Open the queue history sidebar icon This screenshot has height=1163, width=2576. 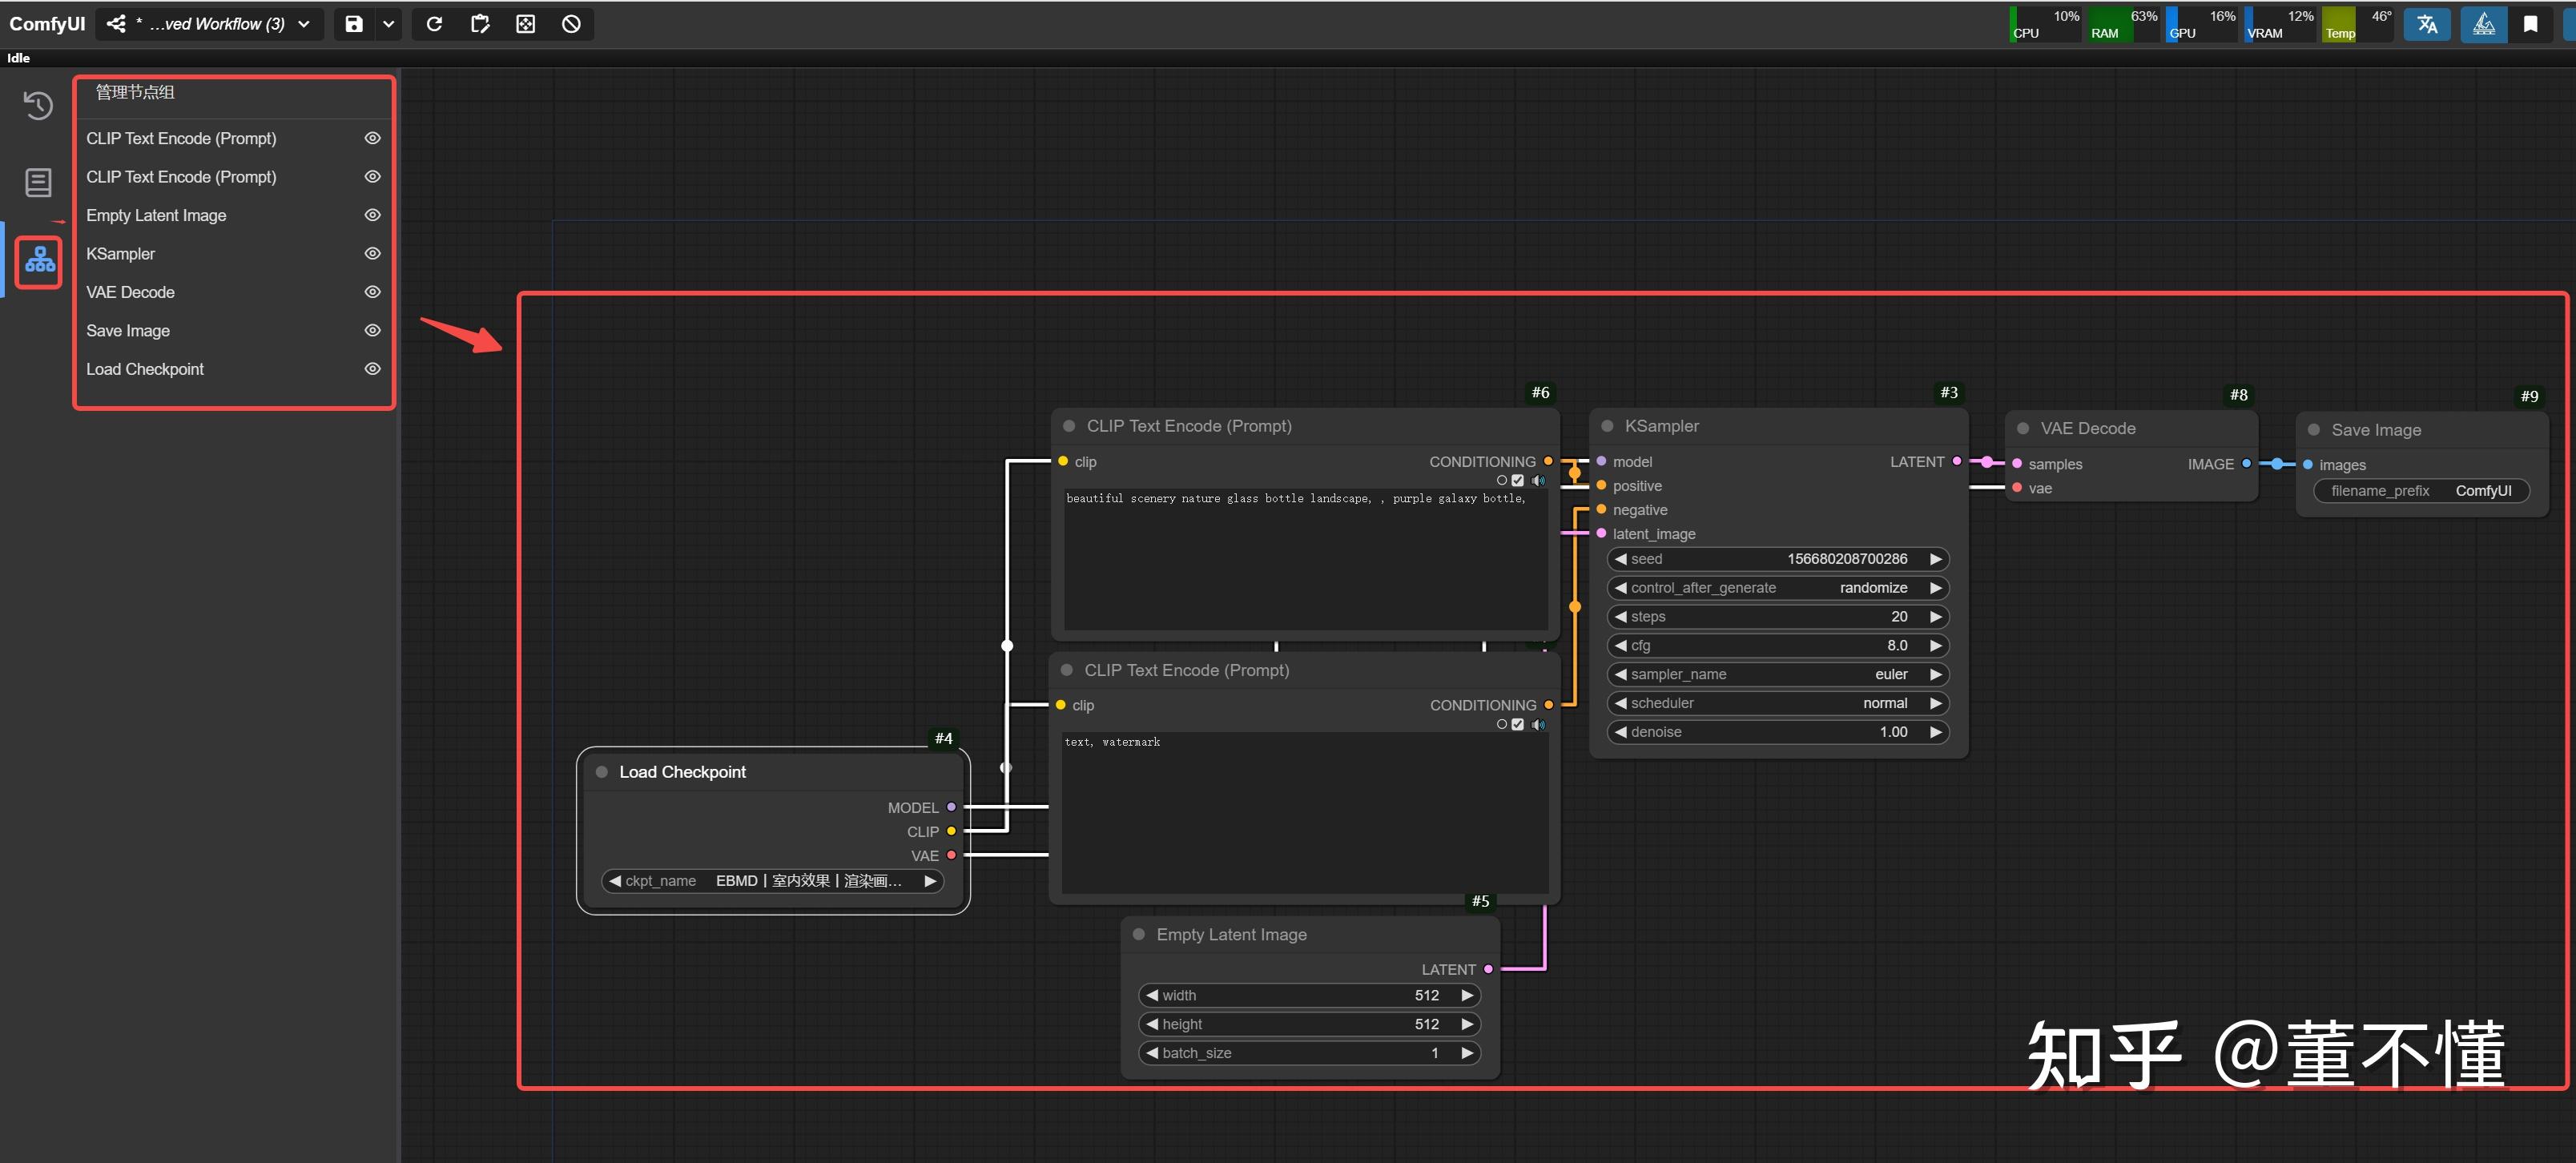pos(38,105)
